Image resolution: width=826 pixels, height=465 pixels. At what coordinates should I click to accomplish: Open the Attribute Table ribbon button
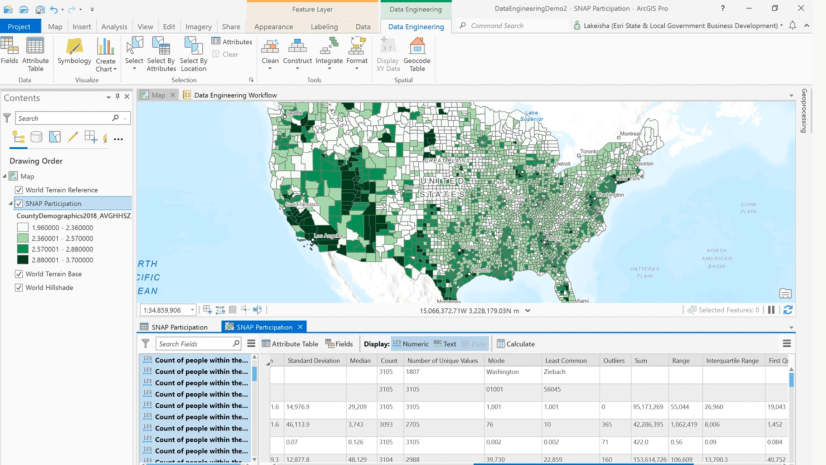(35, 55)
